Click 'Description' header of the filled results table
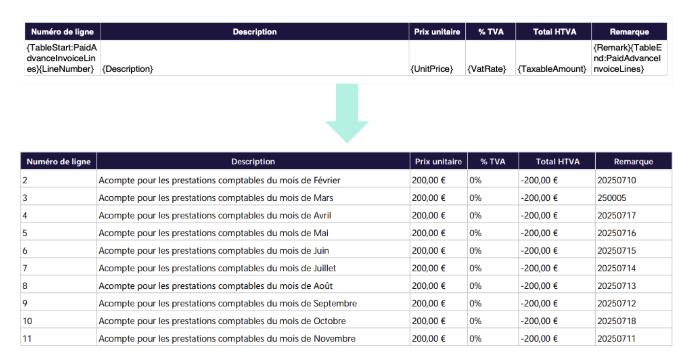This screenshot has height=362, width=690. (253, 161)
